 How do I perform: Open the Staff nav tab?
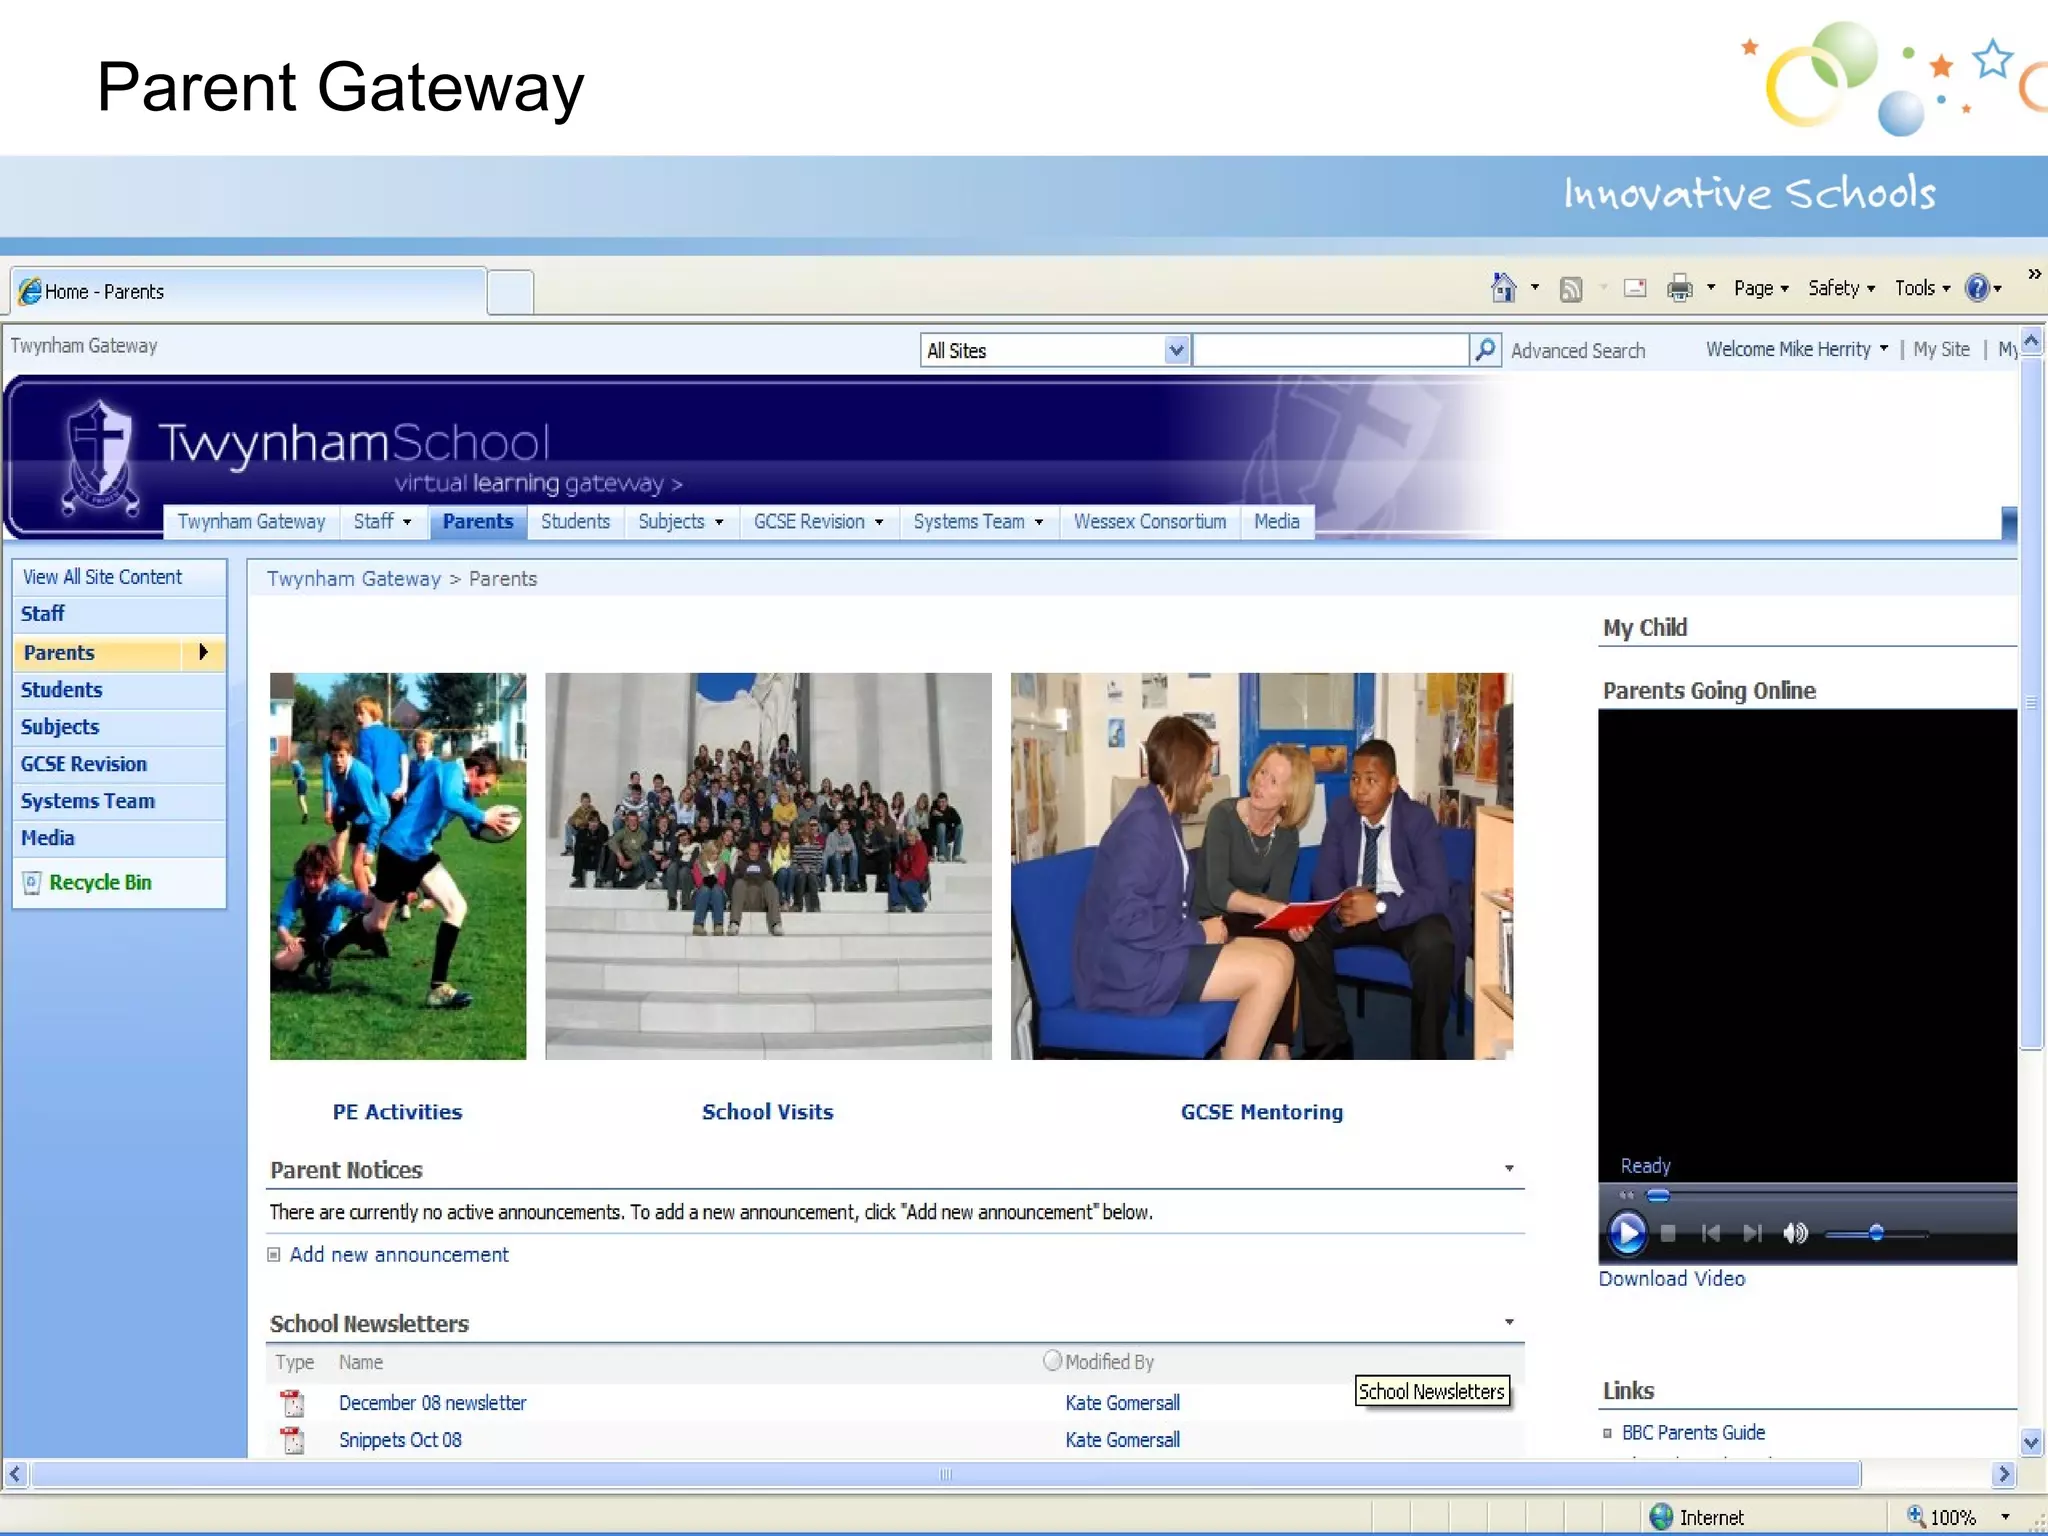(382, 522)
